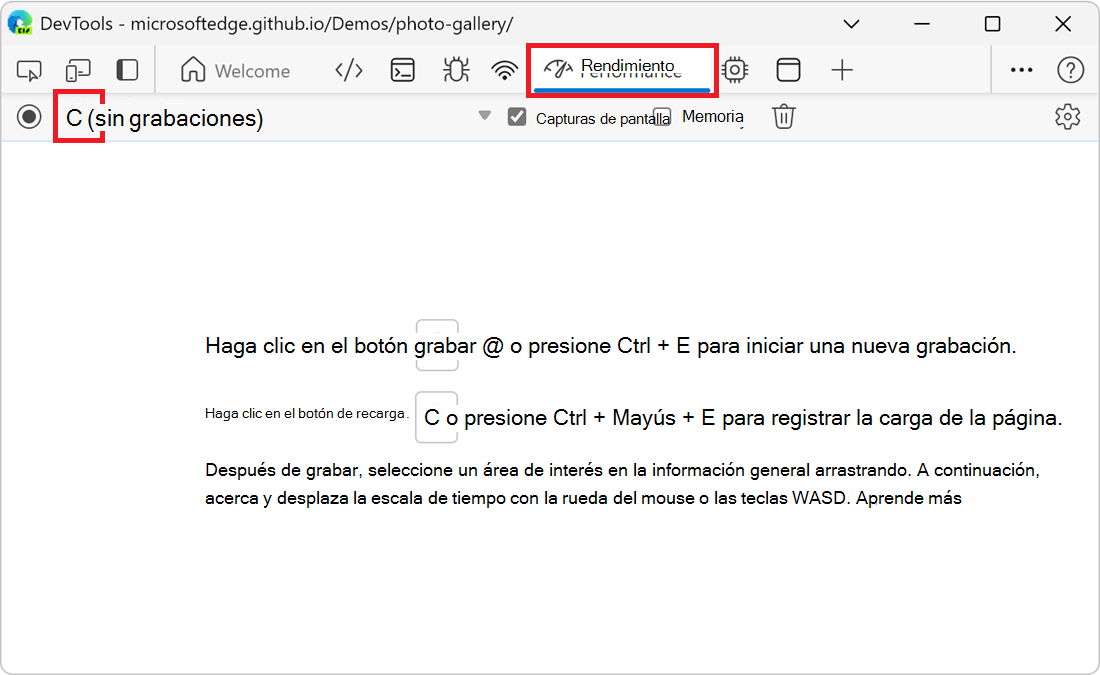Select the Inspect element tool
Viewport: 1100px width, 675px height.
coord(29,70)
